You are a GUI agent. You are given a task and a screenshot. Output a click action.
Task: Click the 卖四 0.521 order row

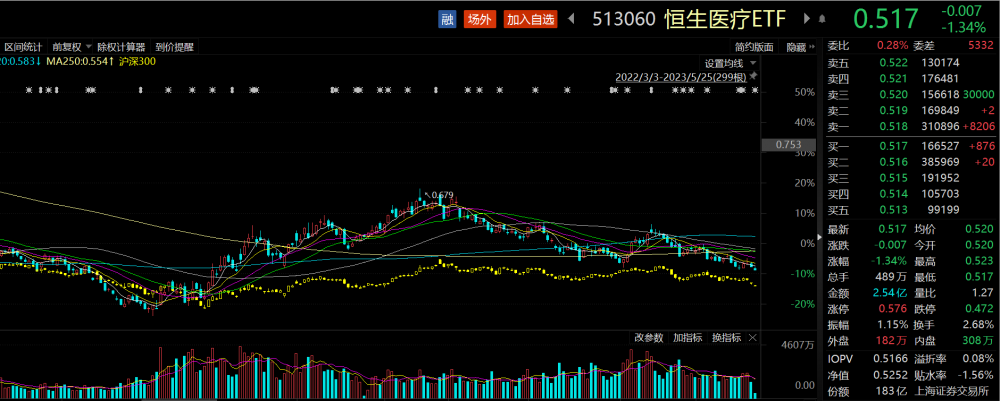(x=911, y=78)
